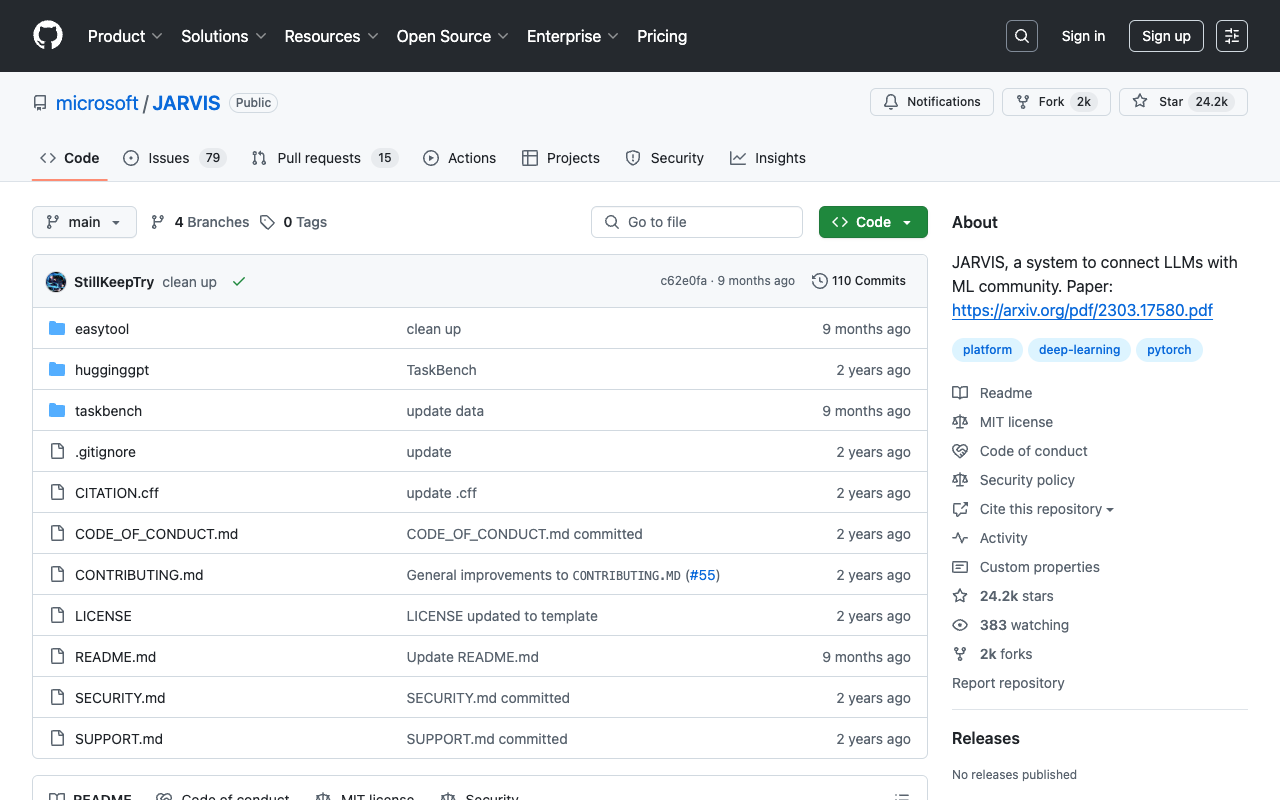Open the Product dropdown menu
The image size is (1280, 800).
point(125,36)
